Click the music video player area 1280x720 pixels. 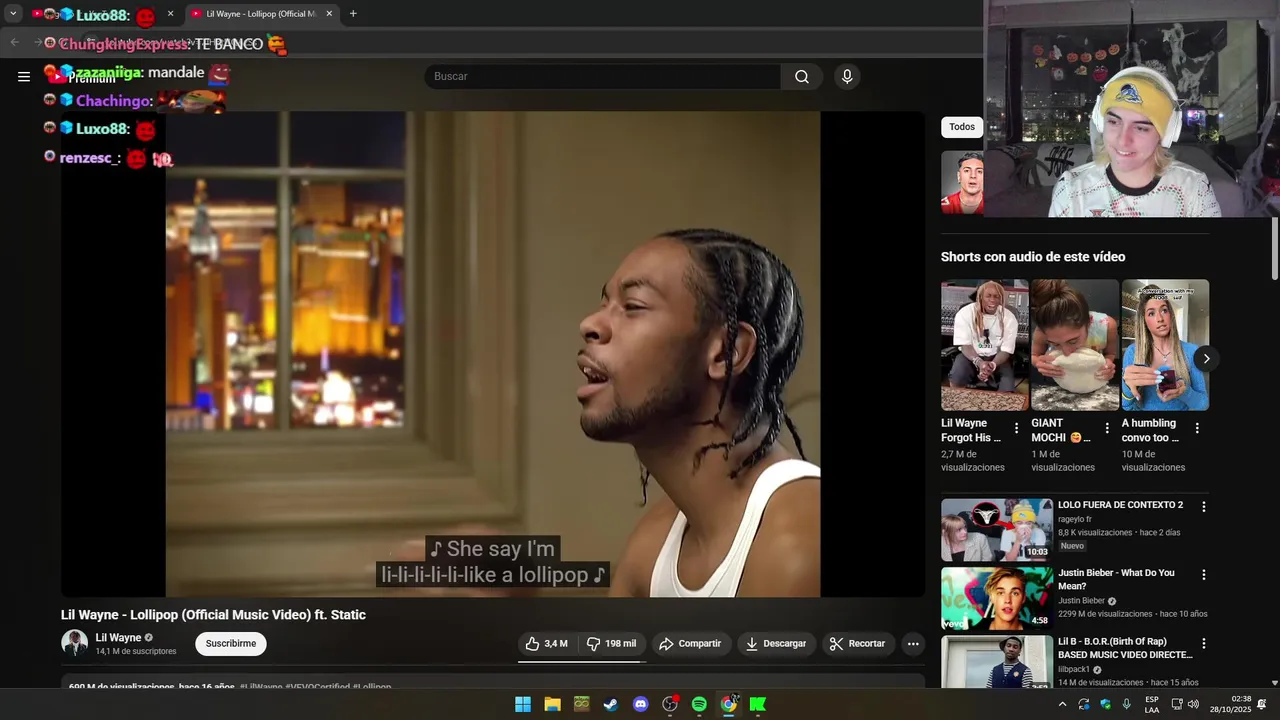pos(493,354)
